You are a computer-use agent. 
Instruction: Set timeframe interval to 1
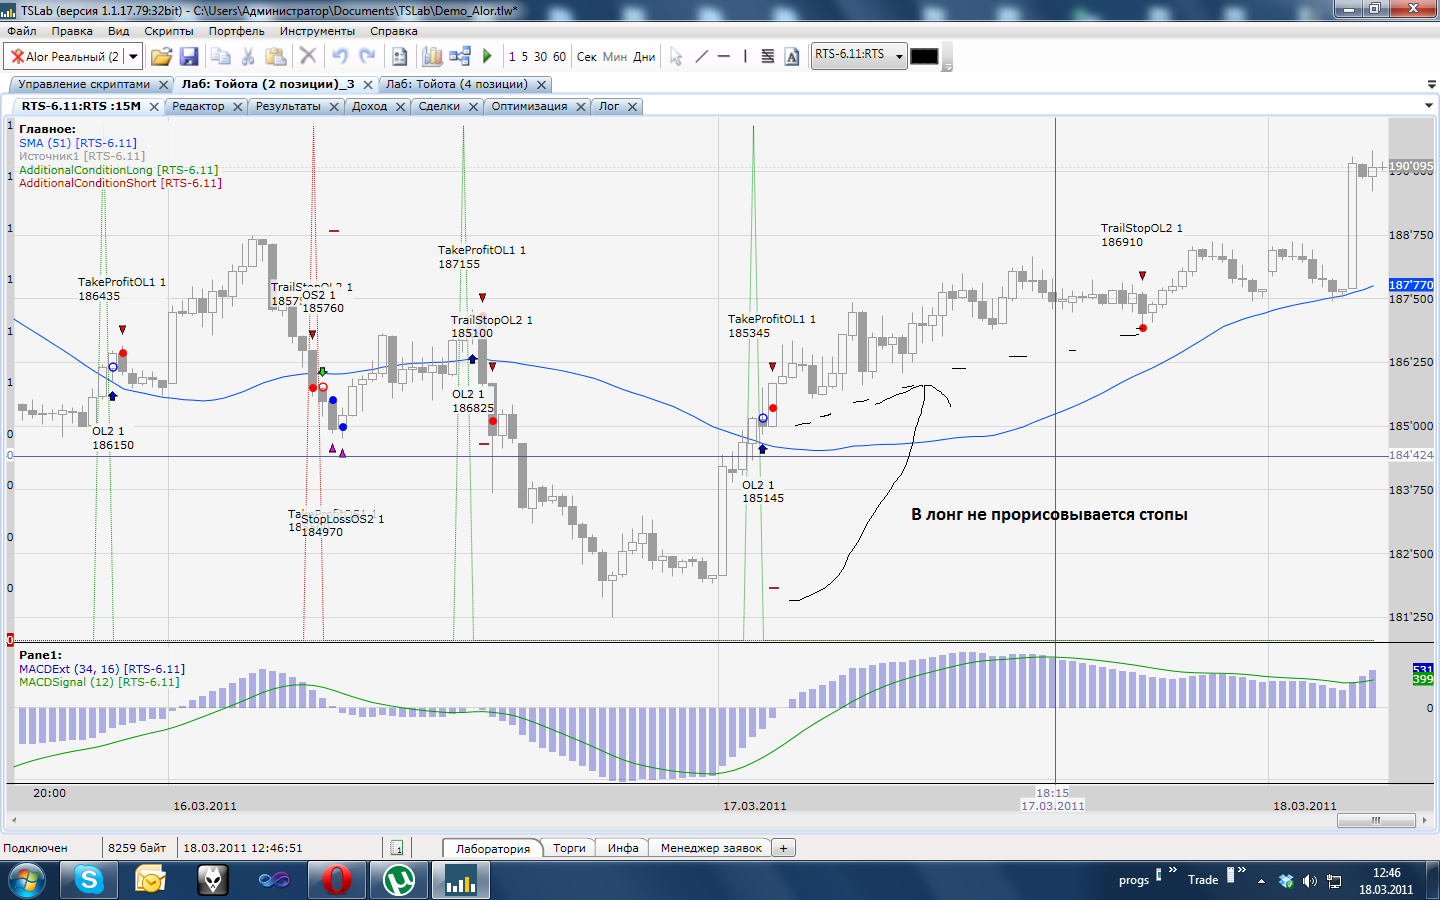512,57
